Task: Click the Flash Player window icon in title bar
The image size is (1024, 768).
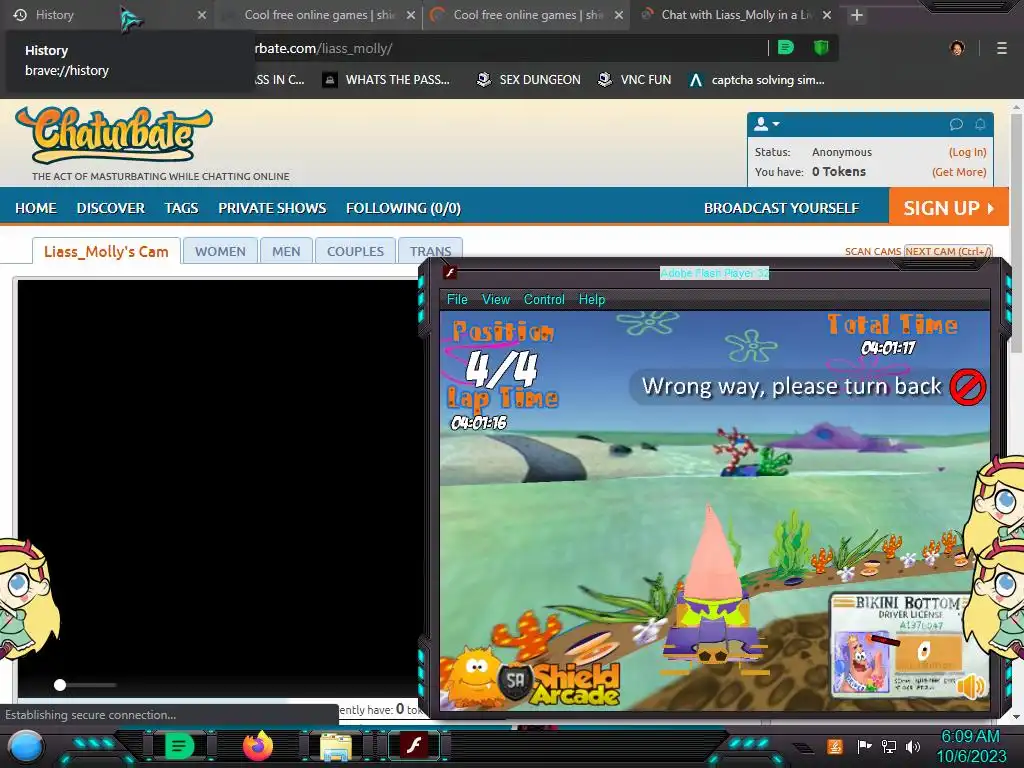Action: (449, 272)
